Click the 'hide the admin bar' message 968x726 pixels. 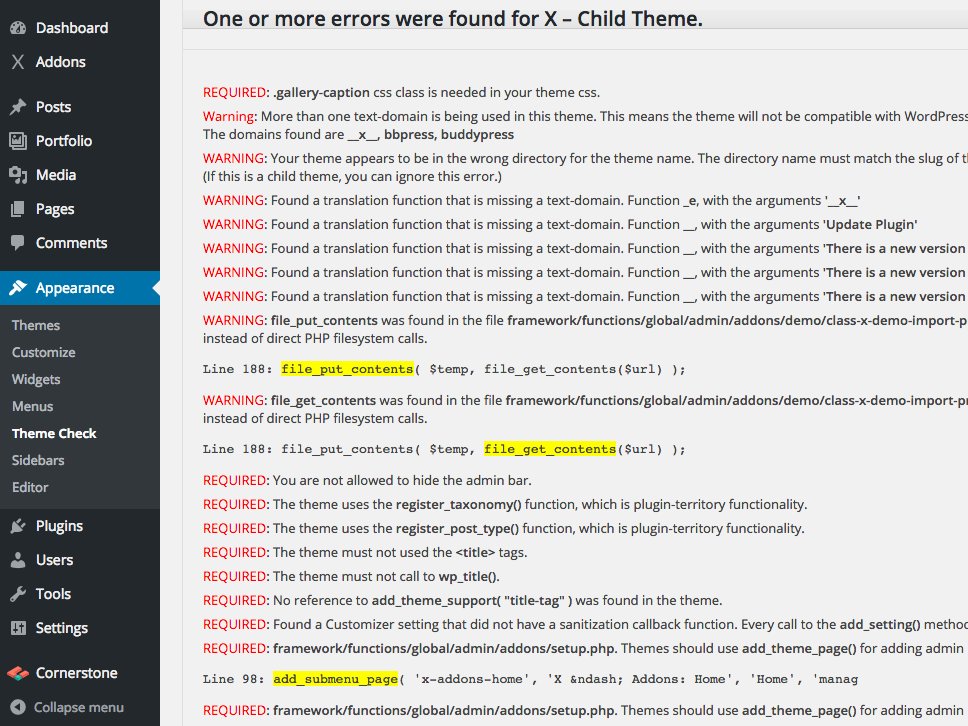pyautogui.click(x=367, y=480)
